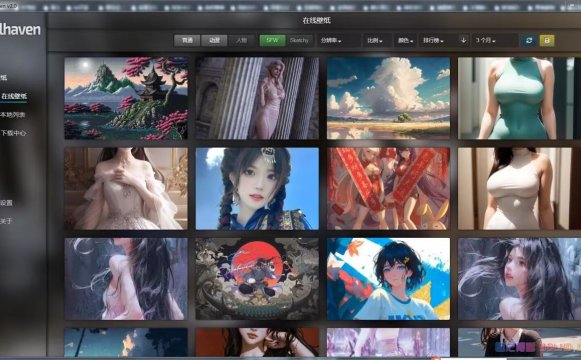Open 本地列表 in the sidebar

(13, 115)
